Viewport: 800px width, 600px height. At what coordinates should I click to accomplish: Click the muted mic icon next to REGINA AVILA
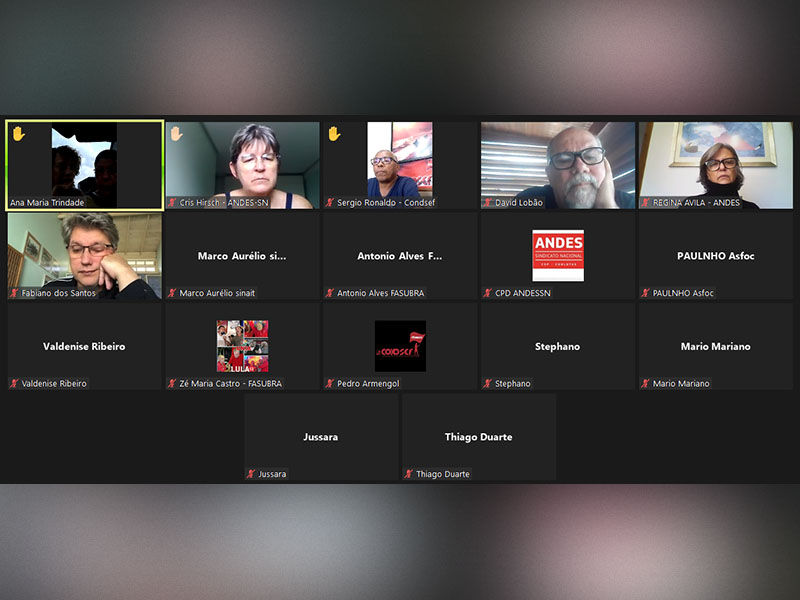point(646,203)
